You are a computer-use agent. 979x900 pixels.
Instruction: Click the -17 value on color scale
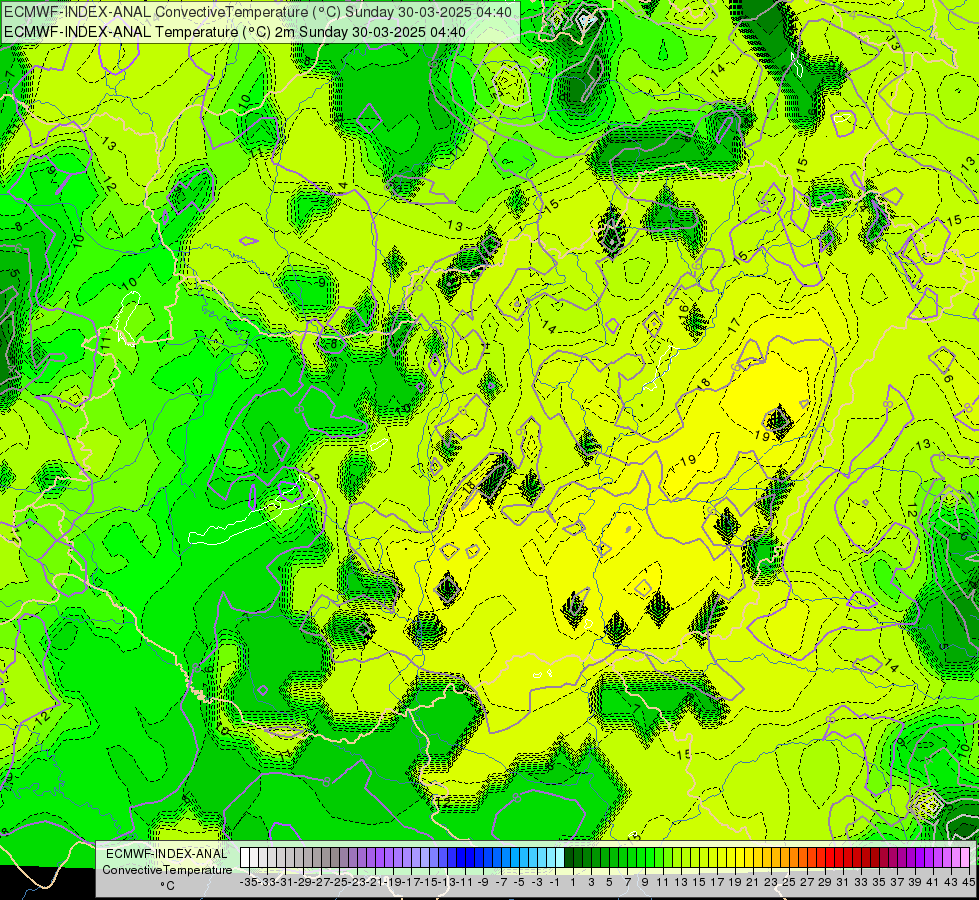[x=412, y=883]
